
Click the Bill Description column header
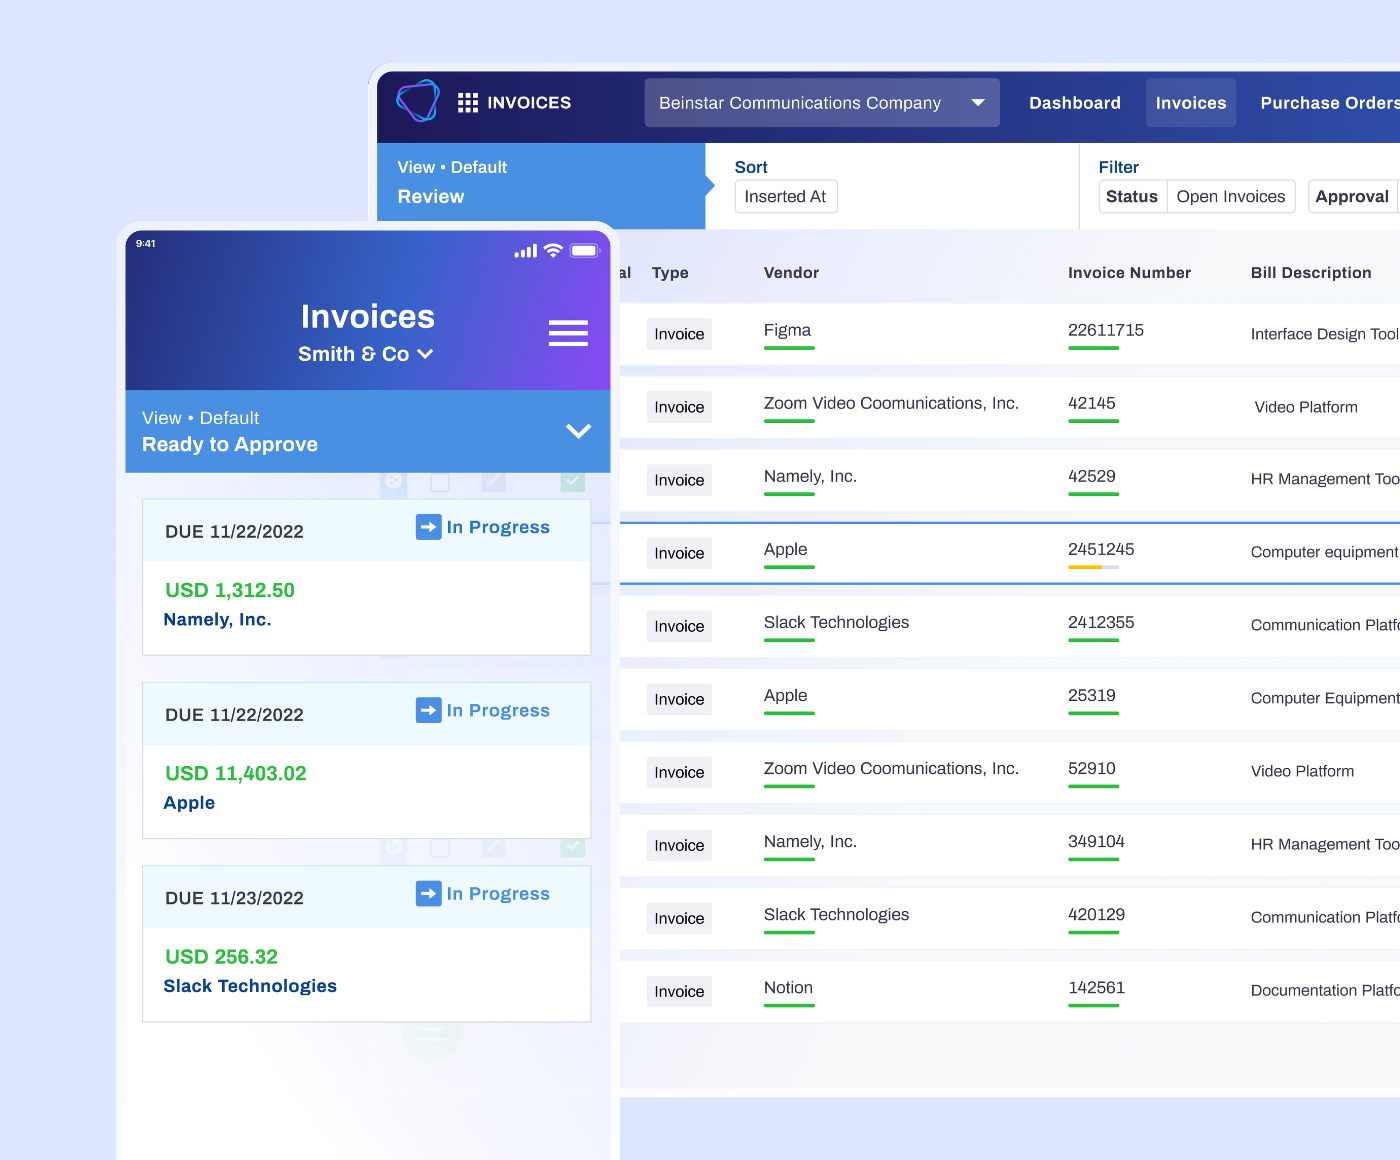1311,272
